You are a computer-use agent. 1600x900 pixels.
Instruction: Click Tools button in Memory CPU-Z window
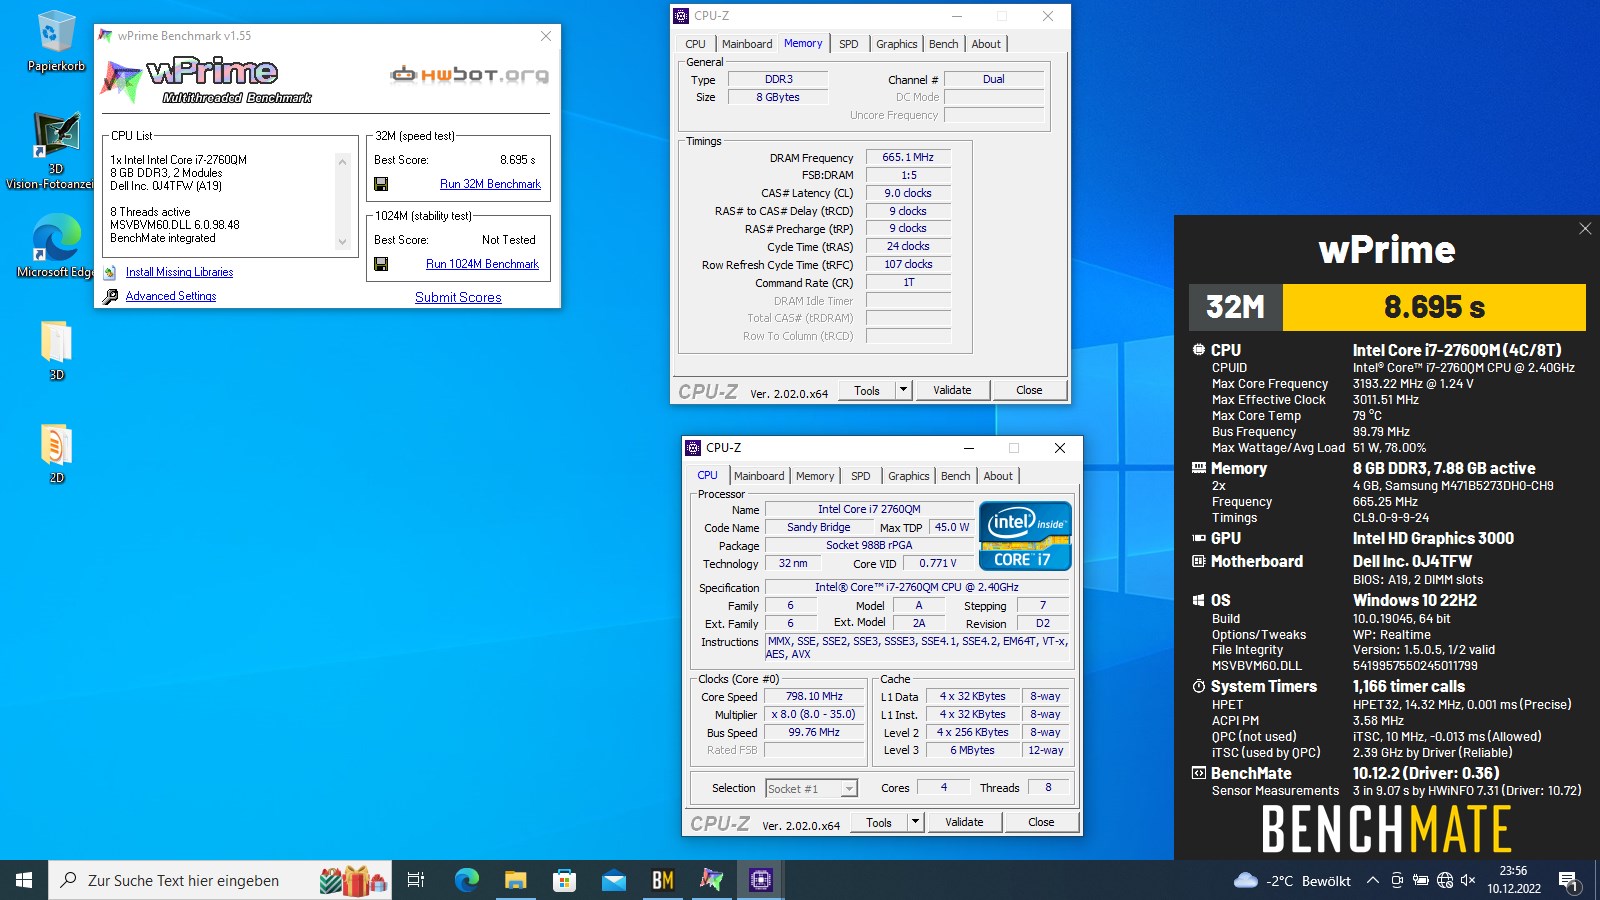(x=867, y=390)
